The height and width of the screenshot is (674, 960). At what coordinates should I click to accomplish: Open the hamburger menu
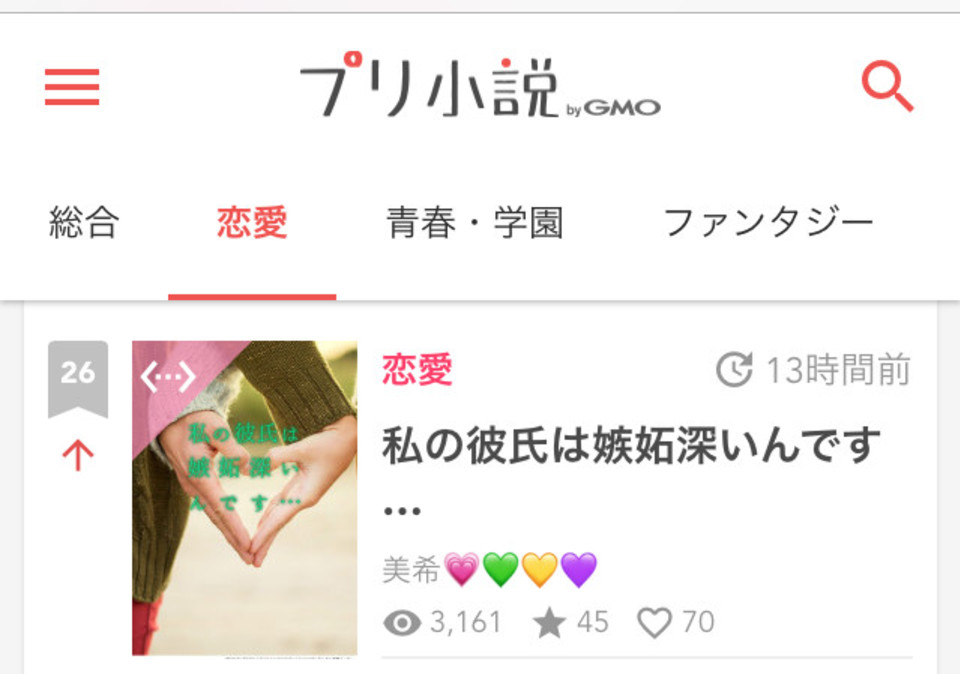(x=72, y=87)
